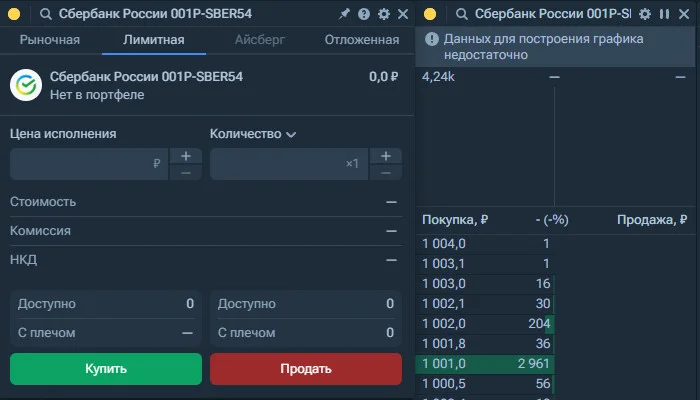Click the Покупка, ₽ column header
Viewport: 700px width, 400px height.
pyautogui.click(x=455, y=220)
